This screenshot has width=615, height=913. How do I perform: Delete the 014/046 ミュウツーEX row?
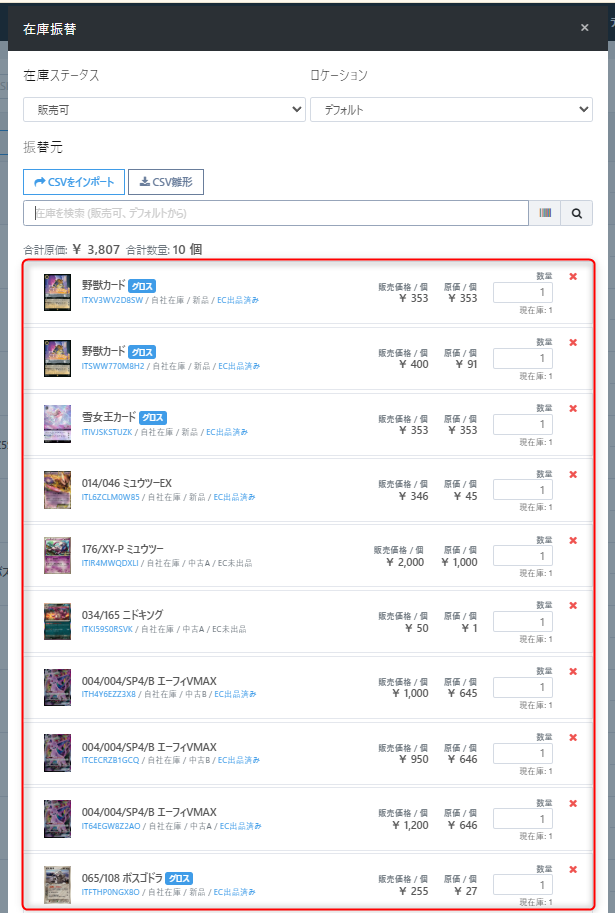[x=573, y=474]
